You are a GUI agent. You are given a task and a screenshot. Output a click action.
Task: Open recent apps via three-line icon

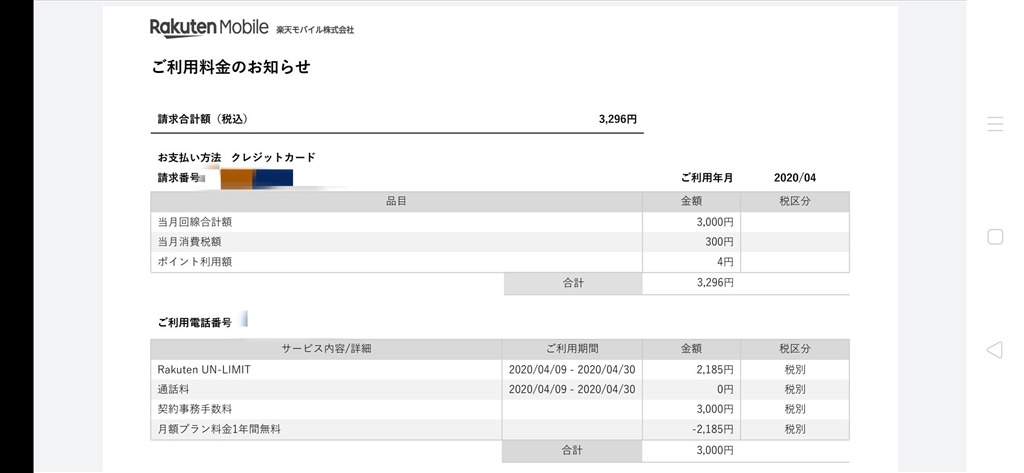[x=995, y=124]
